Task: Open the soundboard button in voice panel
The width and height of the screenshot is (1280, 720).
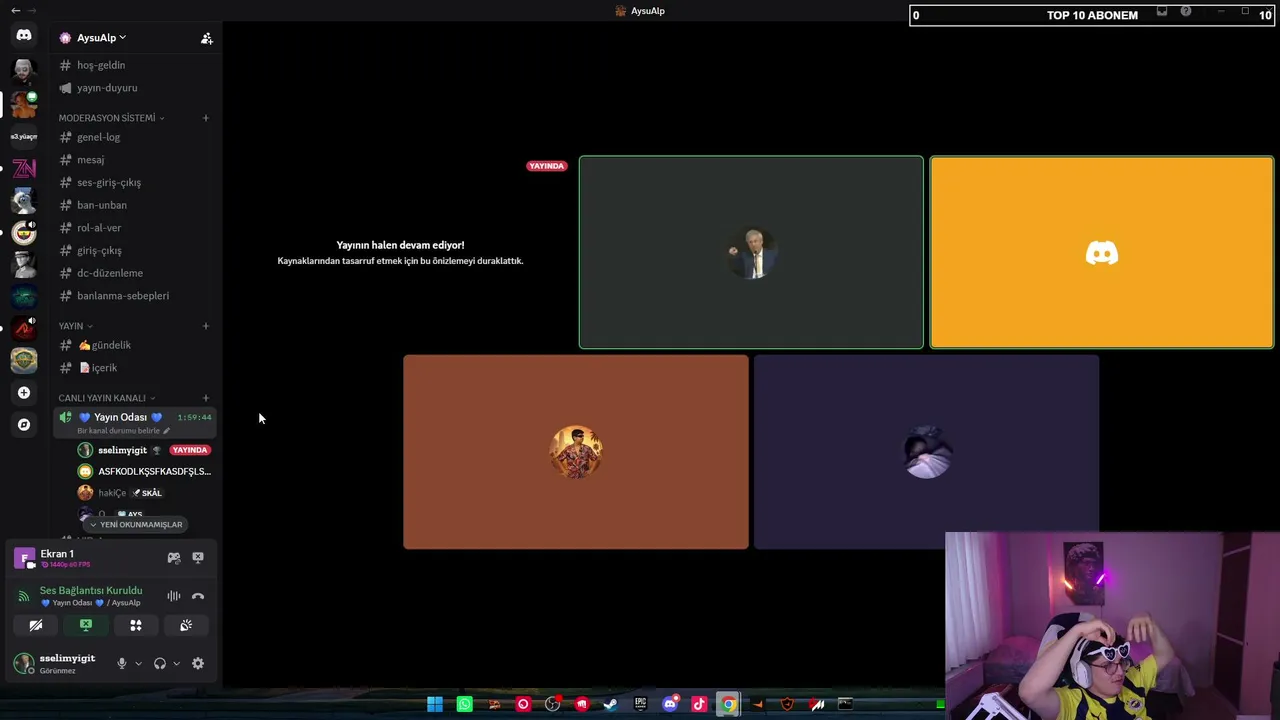Action: 186,625
